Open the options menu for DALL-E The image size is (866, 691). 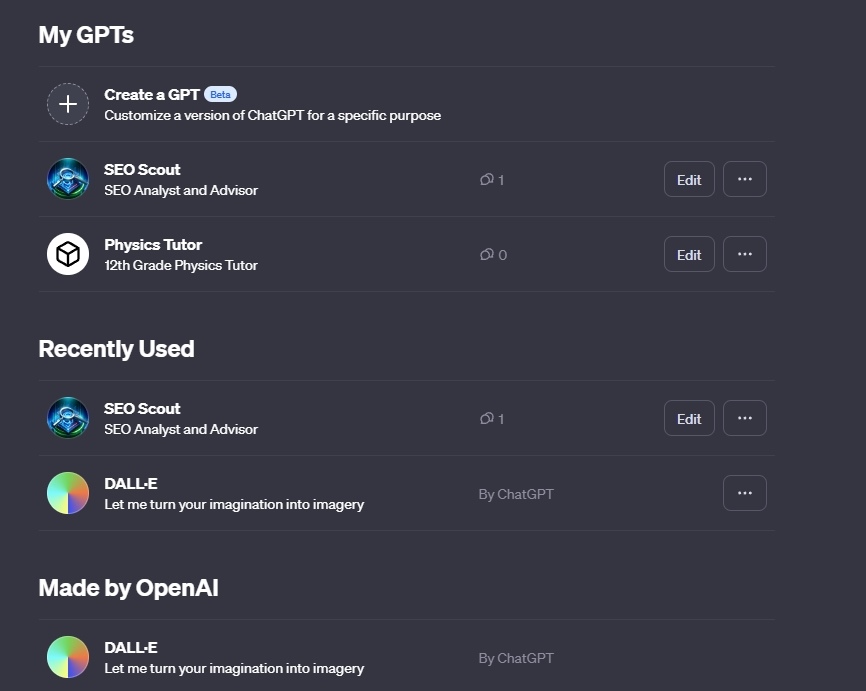(744, 492)
